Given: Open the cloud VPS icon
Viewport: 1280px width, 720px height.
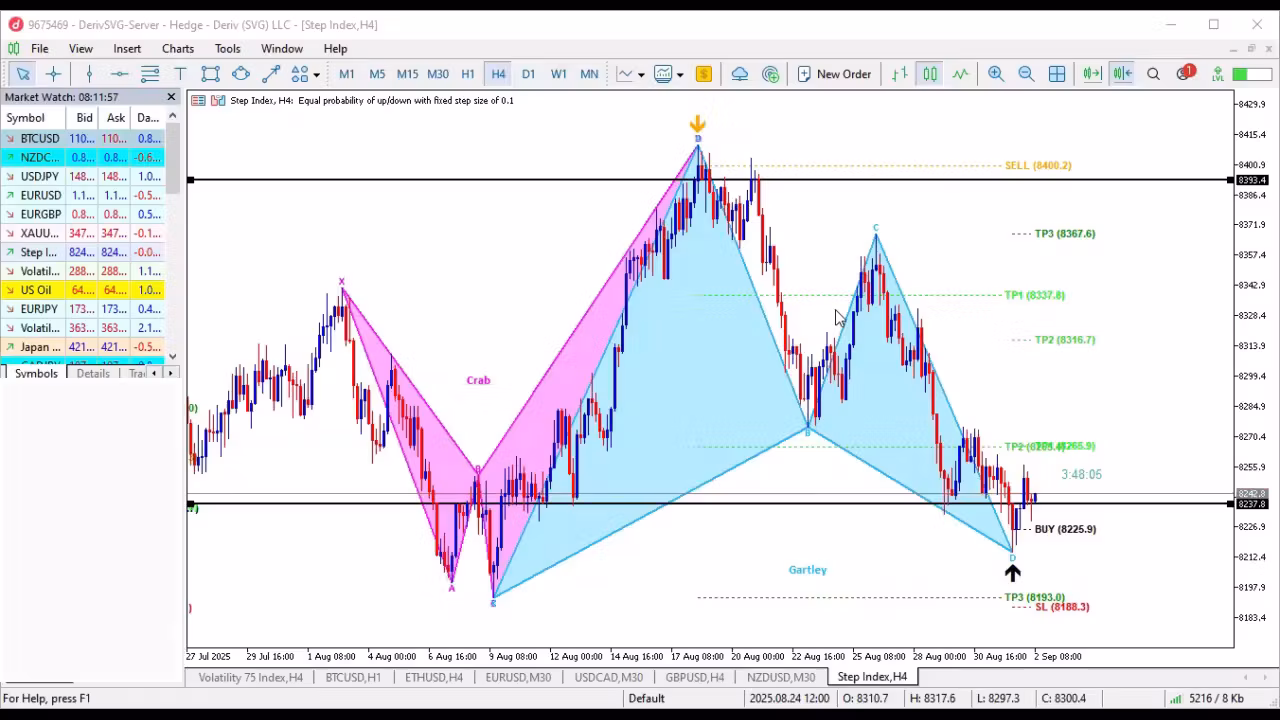Looking at the screenshot, I should click(740, 74).
